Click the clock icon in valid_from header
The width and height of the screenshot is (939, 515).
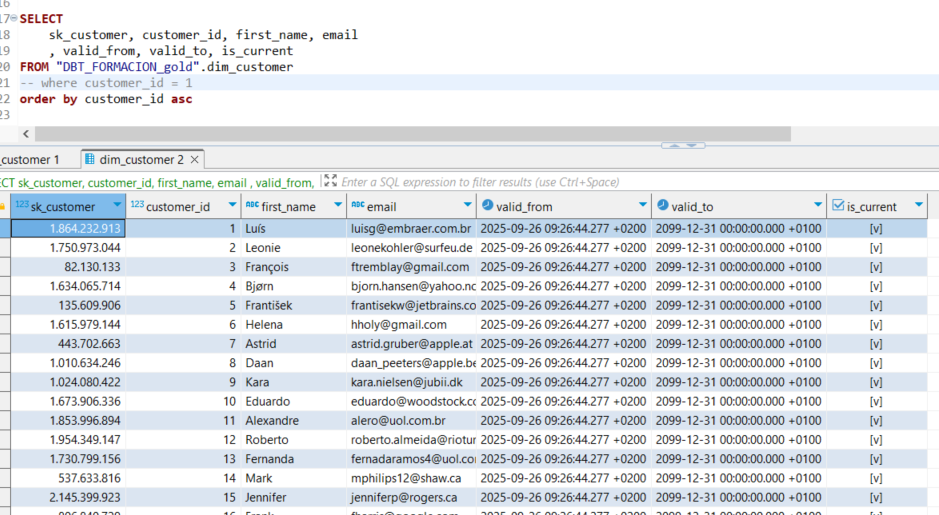tap(487, 206)
